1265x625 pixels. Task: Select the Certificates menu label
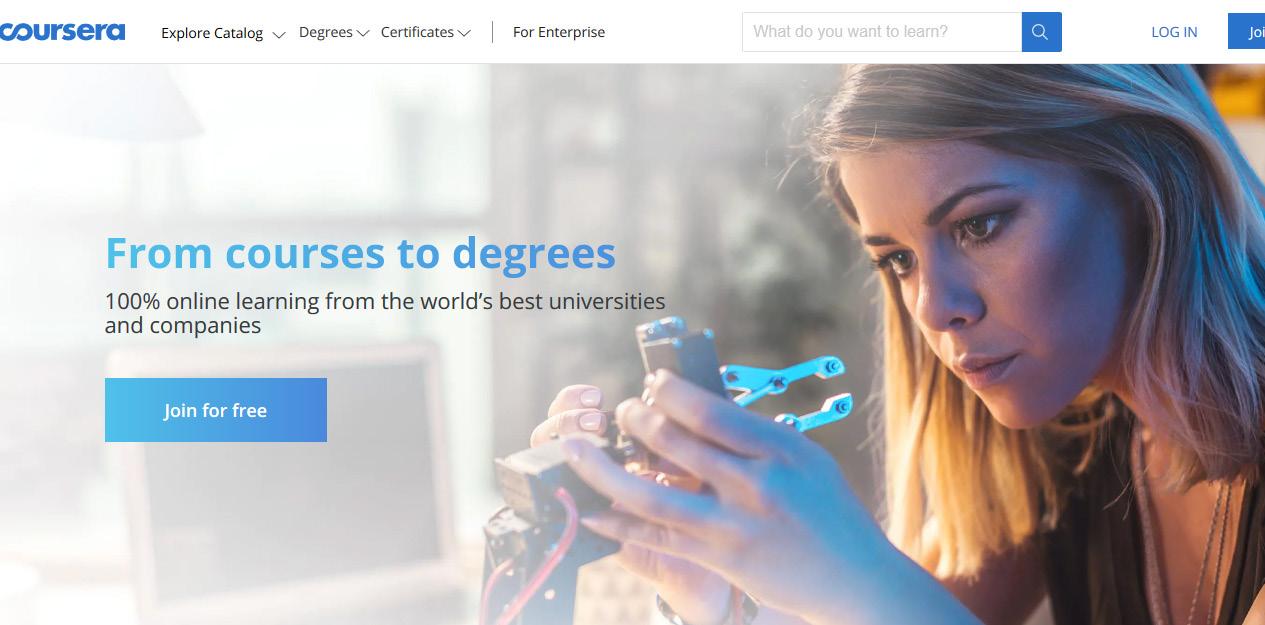417,32
